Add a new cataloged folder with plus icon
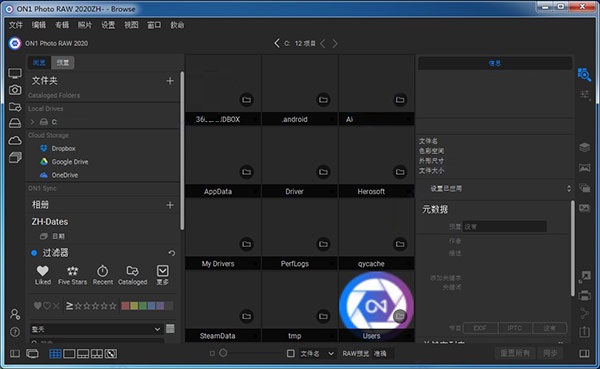 tap(170, 81)
